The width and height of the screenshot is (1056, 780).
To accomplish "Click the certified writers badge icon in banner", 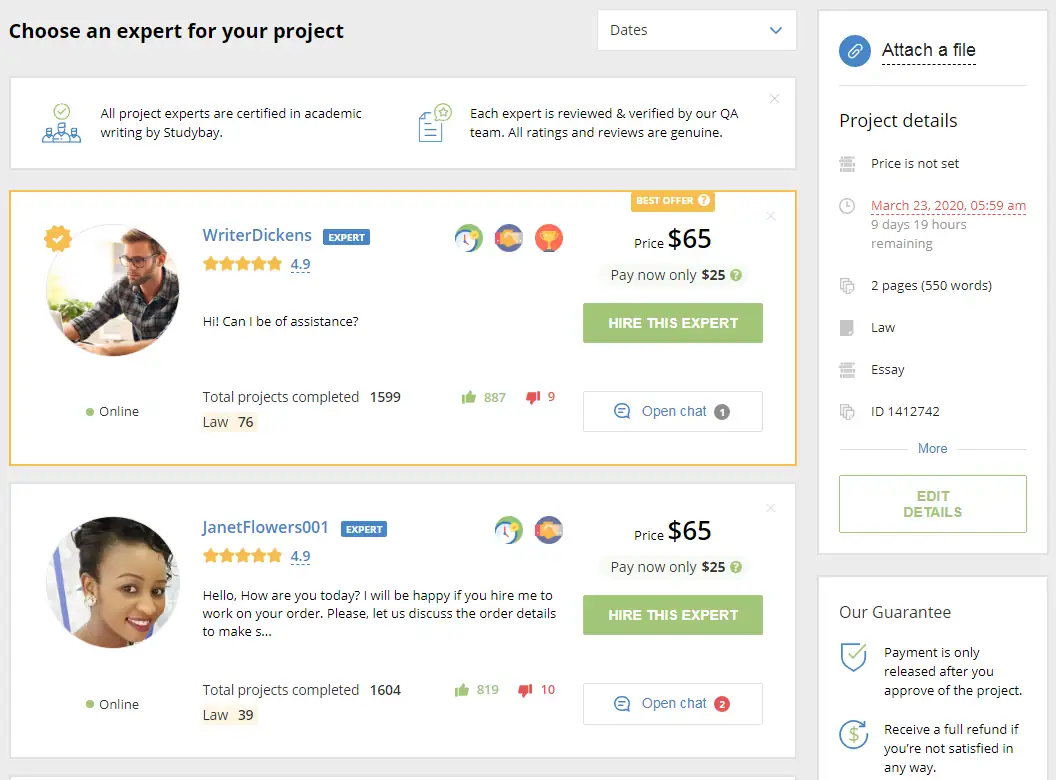I will [x=61, y=122].
